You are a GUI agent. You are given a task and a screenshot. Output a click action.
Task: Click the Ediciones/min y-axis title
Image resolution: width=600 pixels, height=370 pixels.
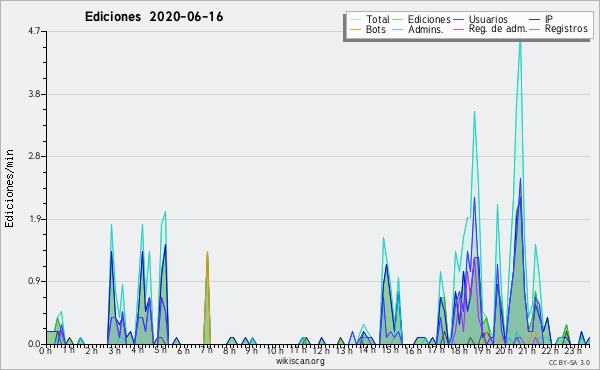pyautogui.click(x=10, y=188)
